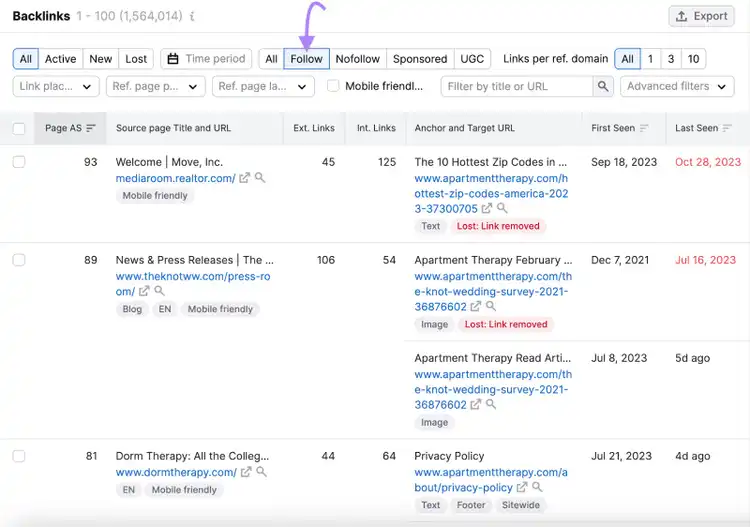This screenshot has width=750, height=527.
Task: Click the Welcome | Move, Inc. page title
Action: tap(169, 162)
